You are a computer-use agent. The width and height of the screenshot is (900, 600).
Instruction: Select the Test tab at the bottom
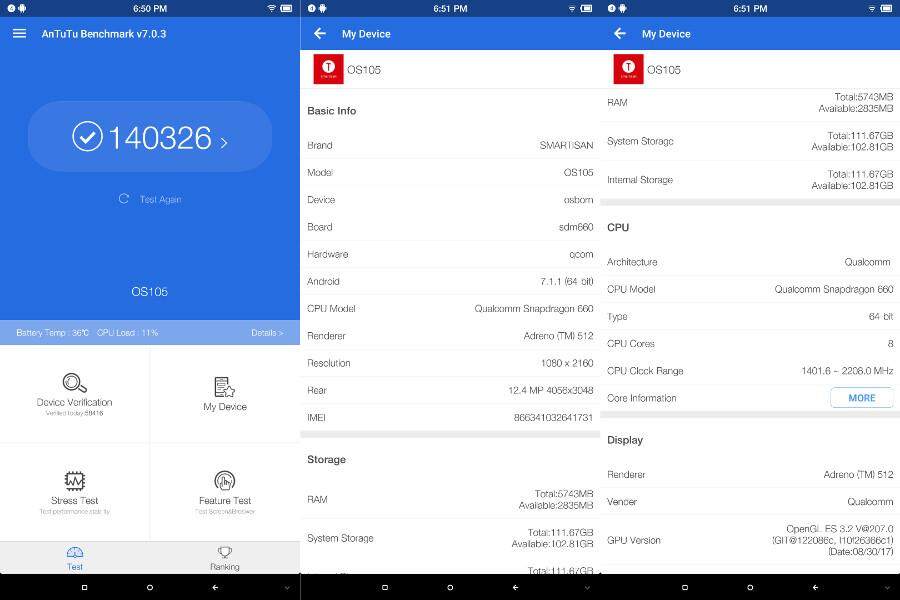coord(75,558)
